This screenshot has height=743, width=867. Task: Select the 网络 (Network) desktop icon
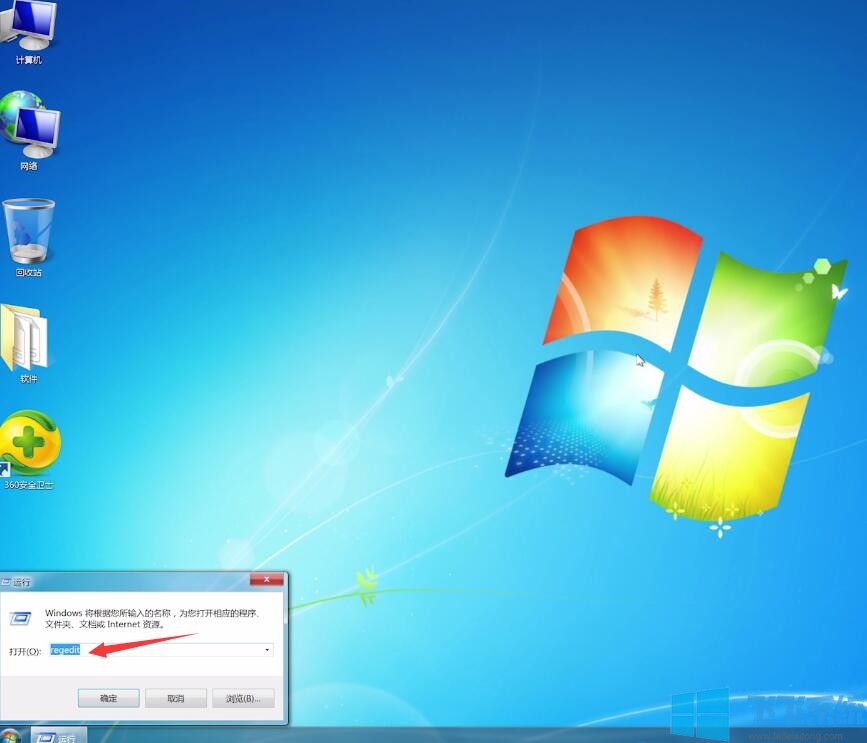coord(29,128)
